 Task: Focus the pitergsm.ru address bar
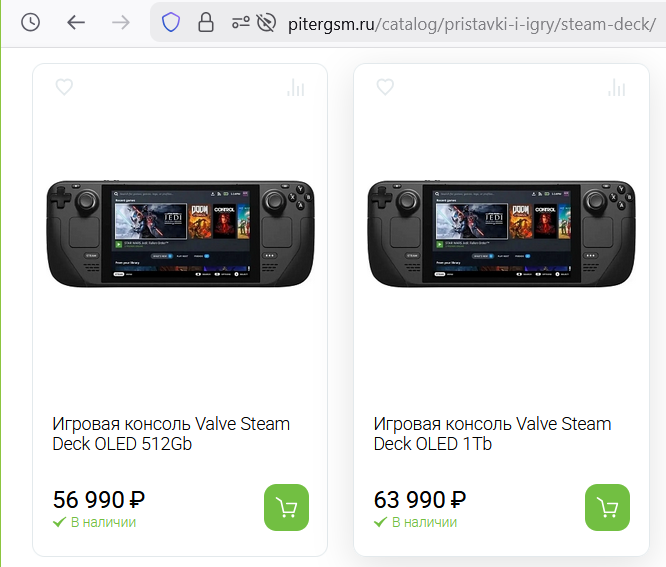pyautogui.click(x=470, y=22)
